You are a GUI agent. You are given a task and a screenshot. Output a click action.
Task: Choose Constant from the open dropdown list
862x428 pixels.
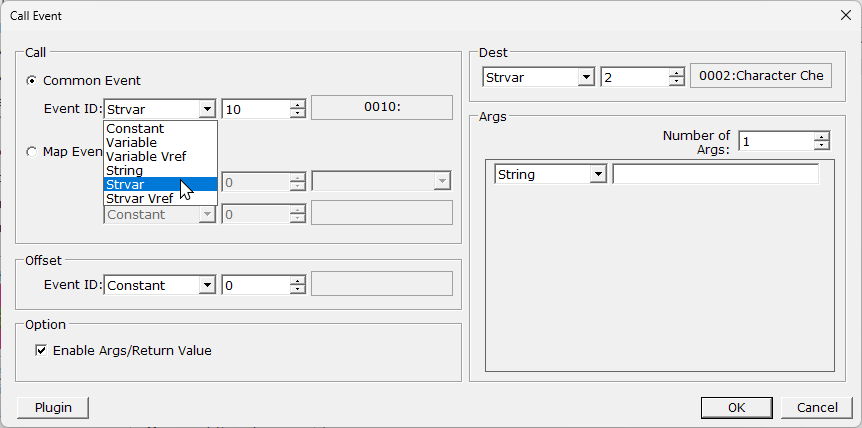coord(161,129)
